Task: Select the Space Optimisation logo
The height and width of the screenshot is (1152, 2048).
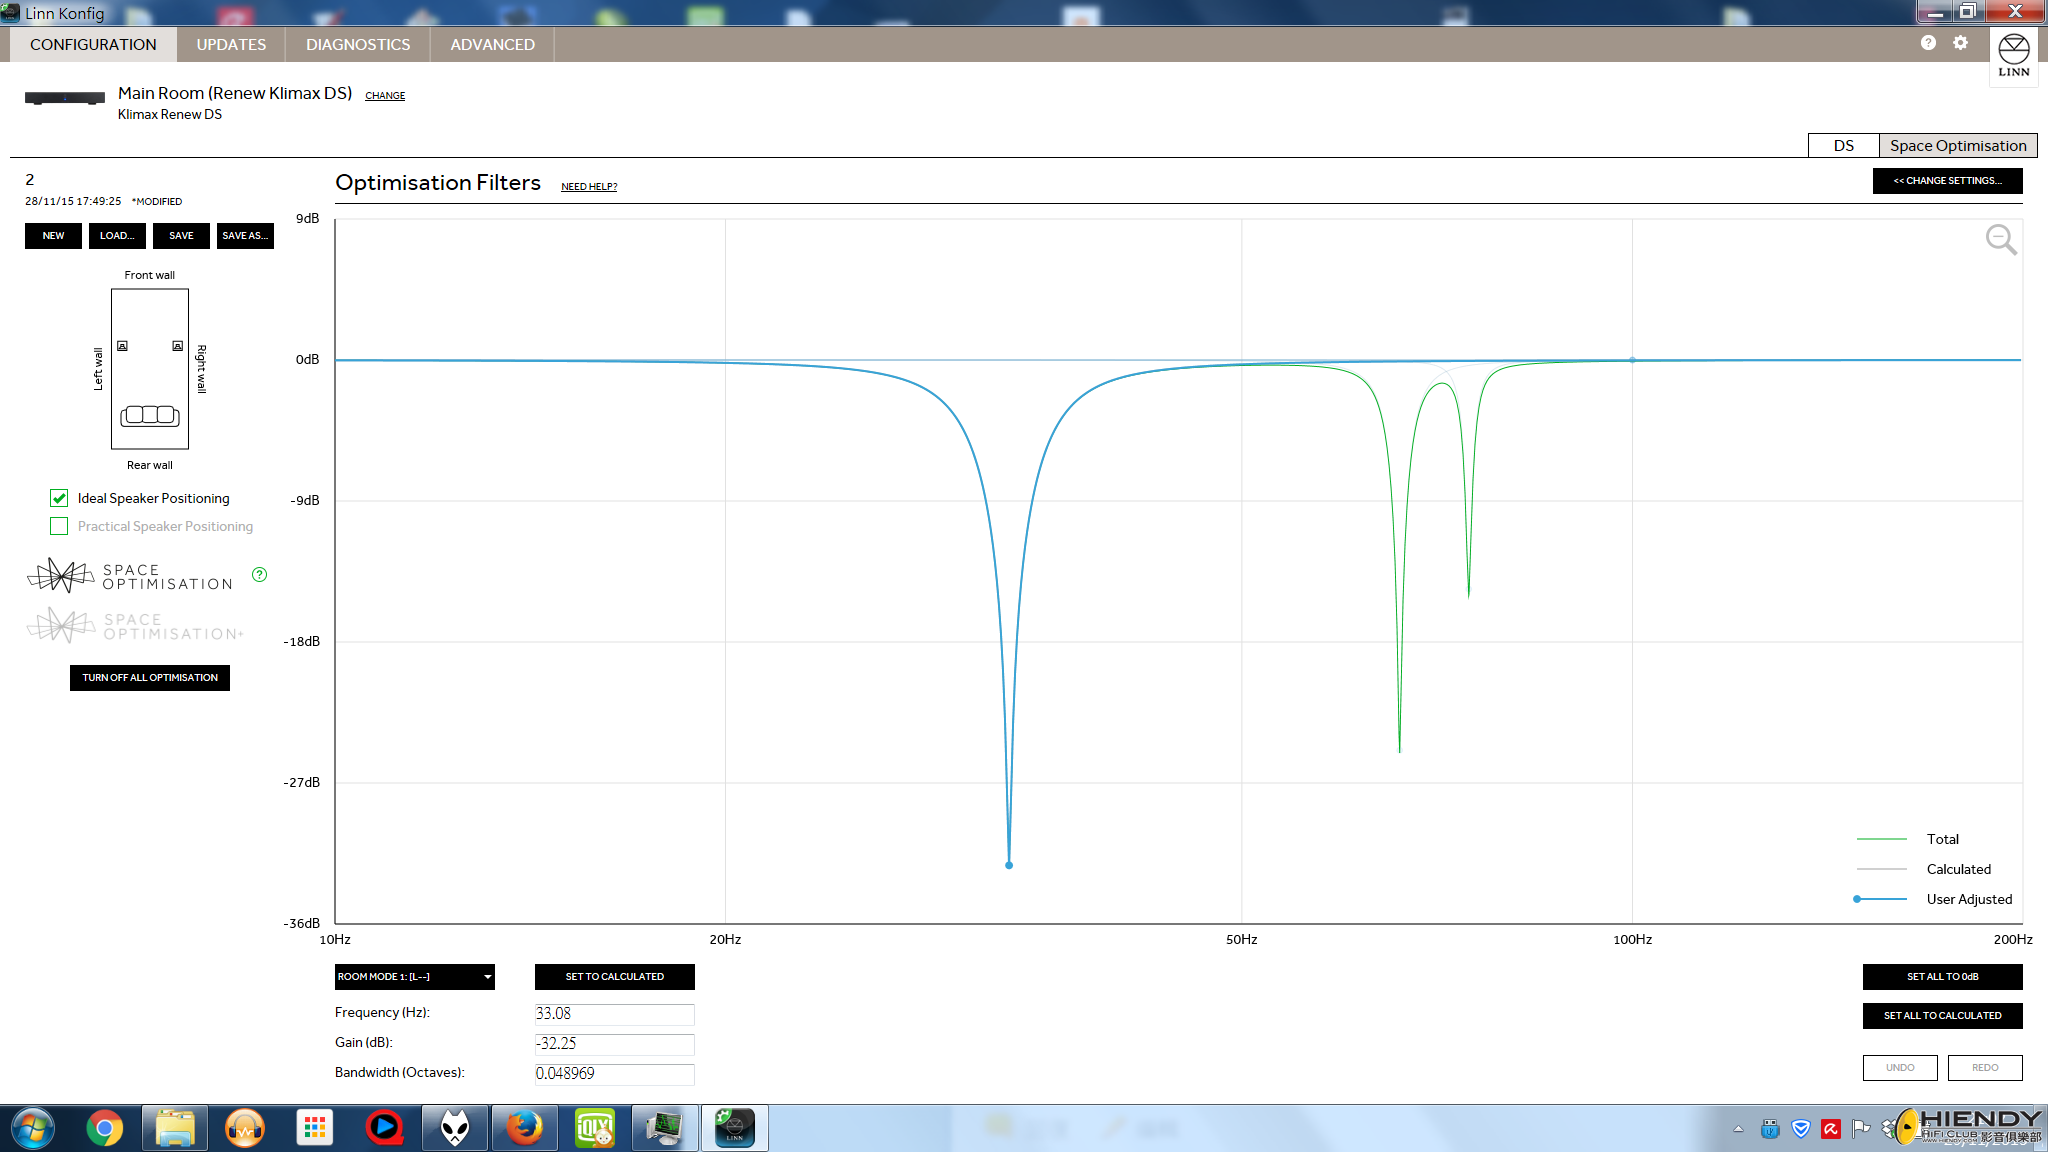Action: 130,576
